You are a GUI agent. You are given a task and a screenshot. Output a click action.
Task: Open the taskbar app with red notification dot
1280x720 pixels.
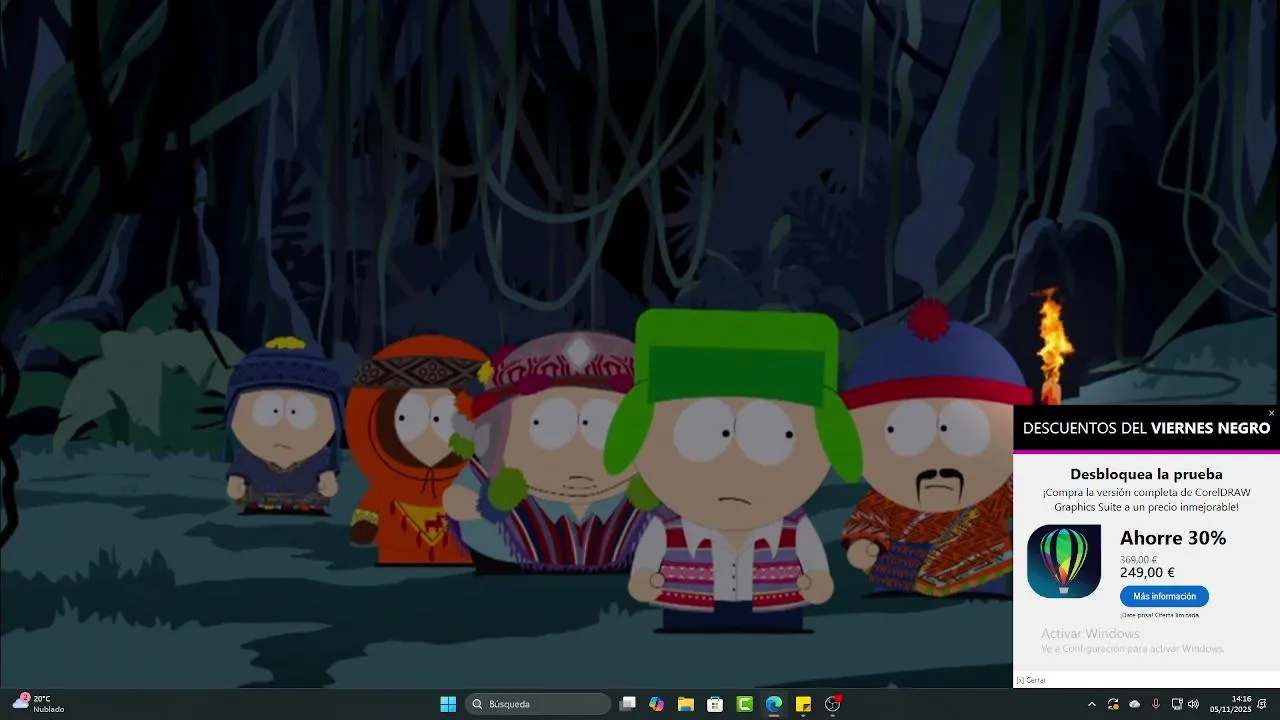(x=832, y=704)
